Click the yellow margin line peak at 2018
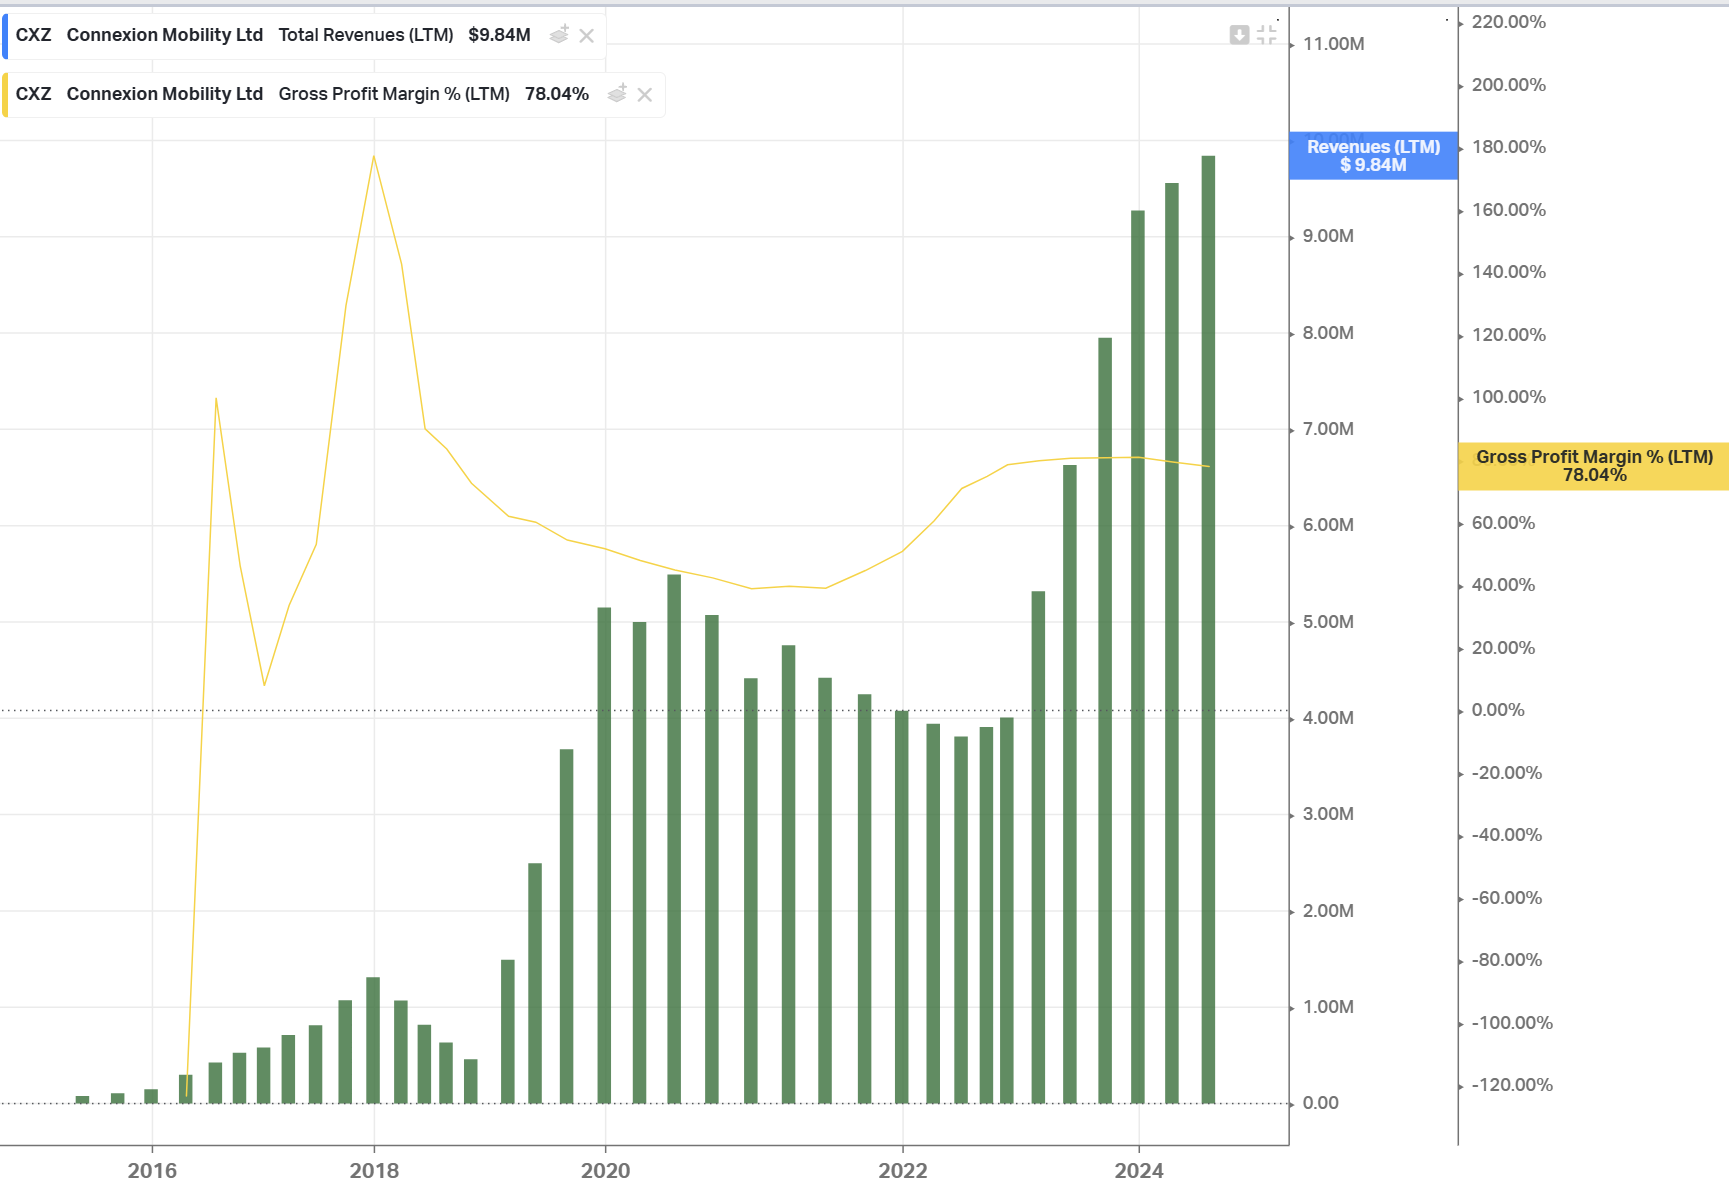Screen dimensions: 1729x1185 [x=374, y=156]
